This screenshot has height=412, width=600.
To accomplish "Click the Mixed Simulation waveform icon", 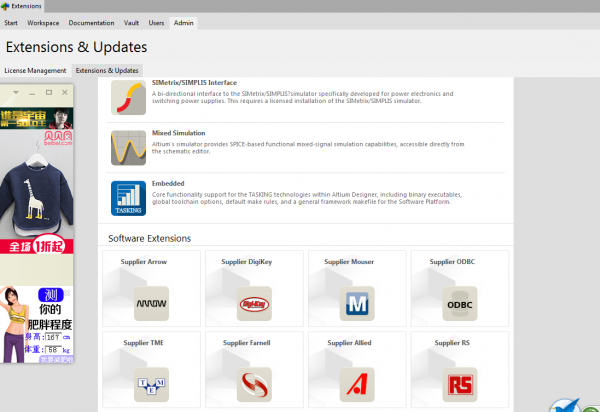I will (129, 148).
